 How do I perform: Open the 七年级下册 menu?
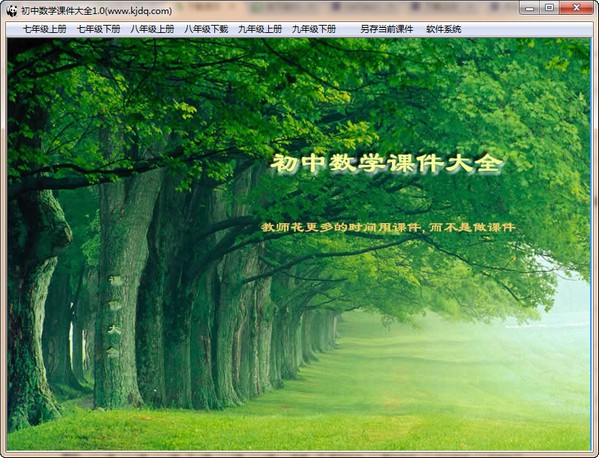[99, 29]
